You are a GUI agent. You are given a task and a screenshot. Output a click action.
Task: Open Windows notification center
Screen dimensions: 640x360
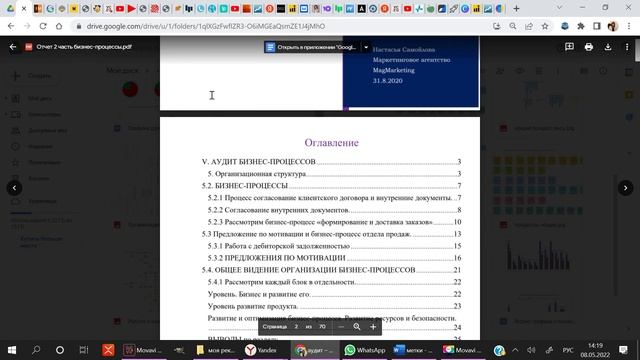click(x=623, y=350)
